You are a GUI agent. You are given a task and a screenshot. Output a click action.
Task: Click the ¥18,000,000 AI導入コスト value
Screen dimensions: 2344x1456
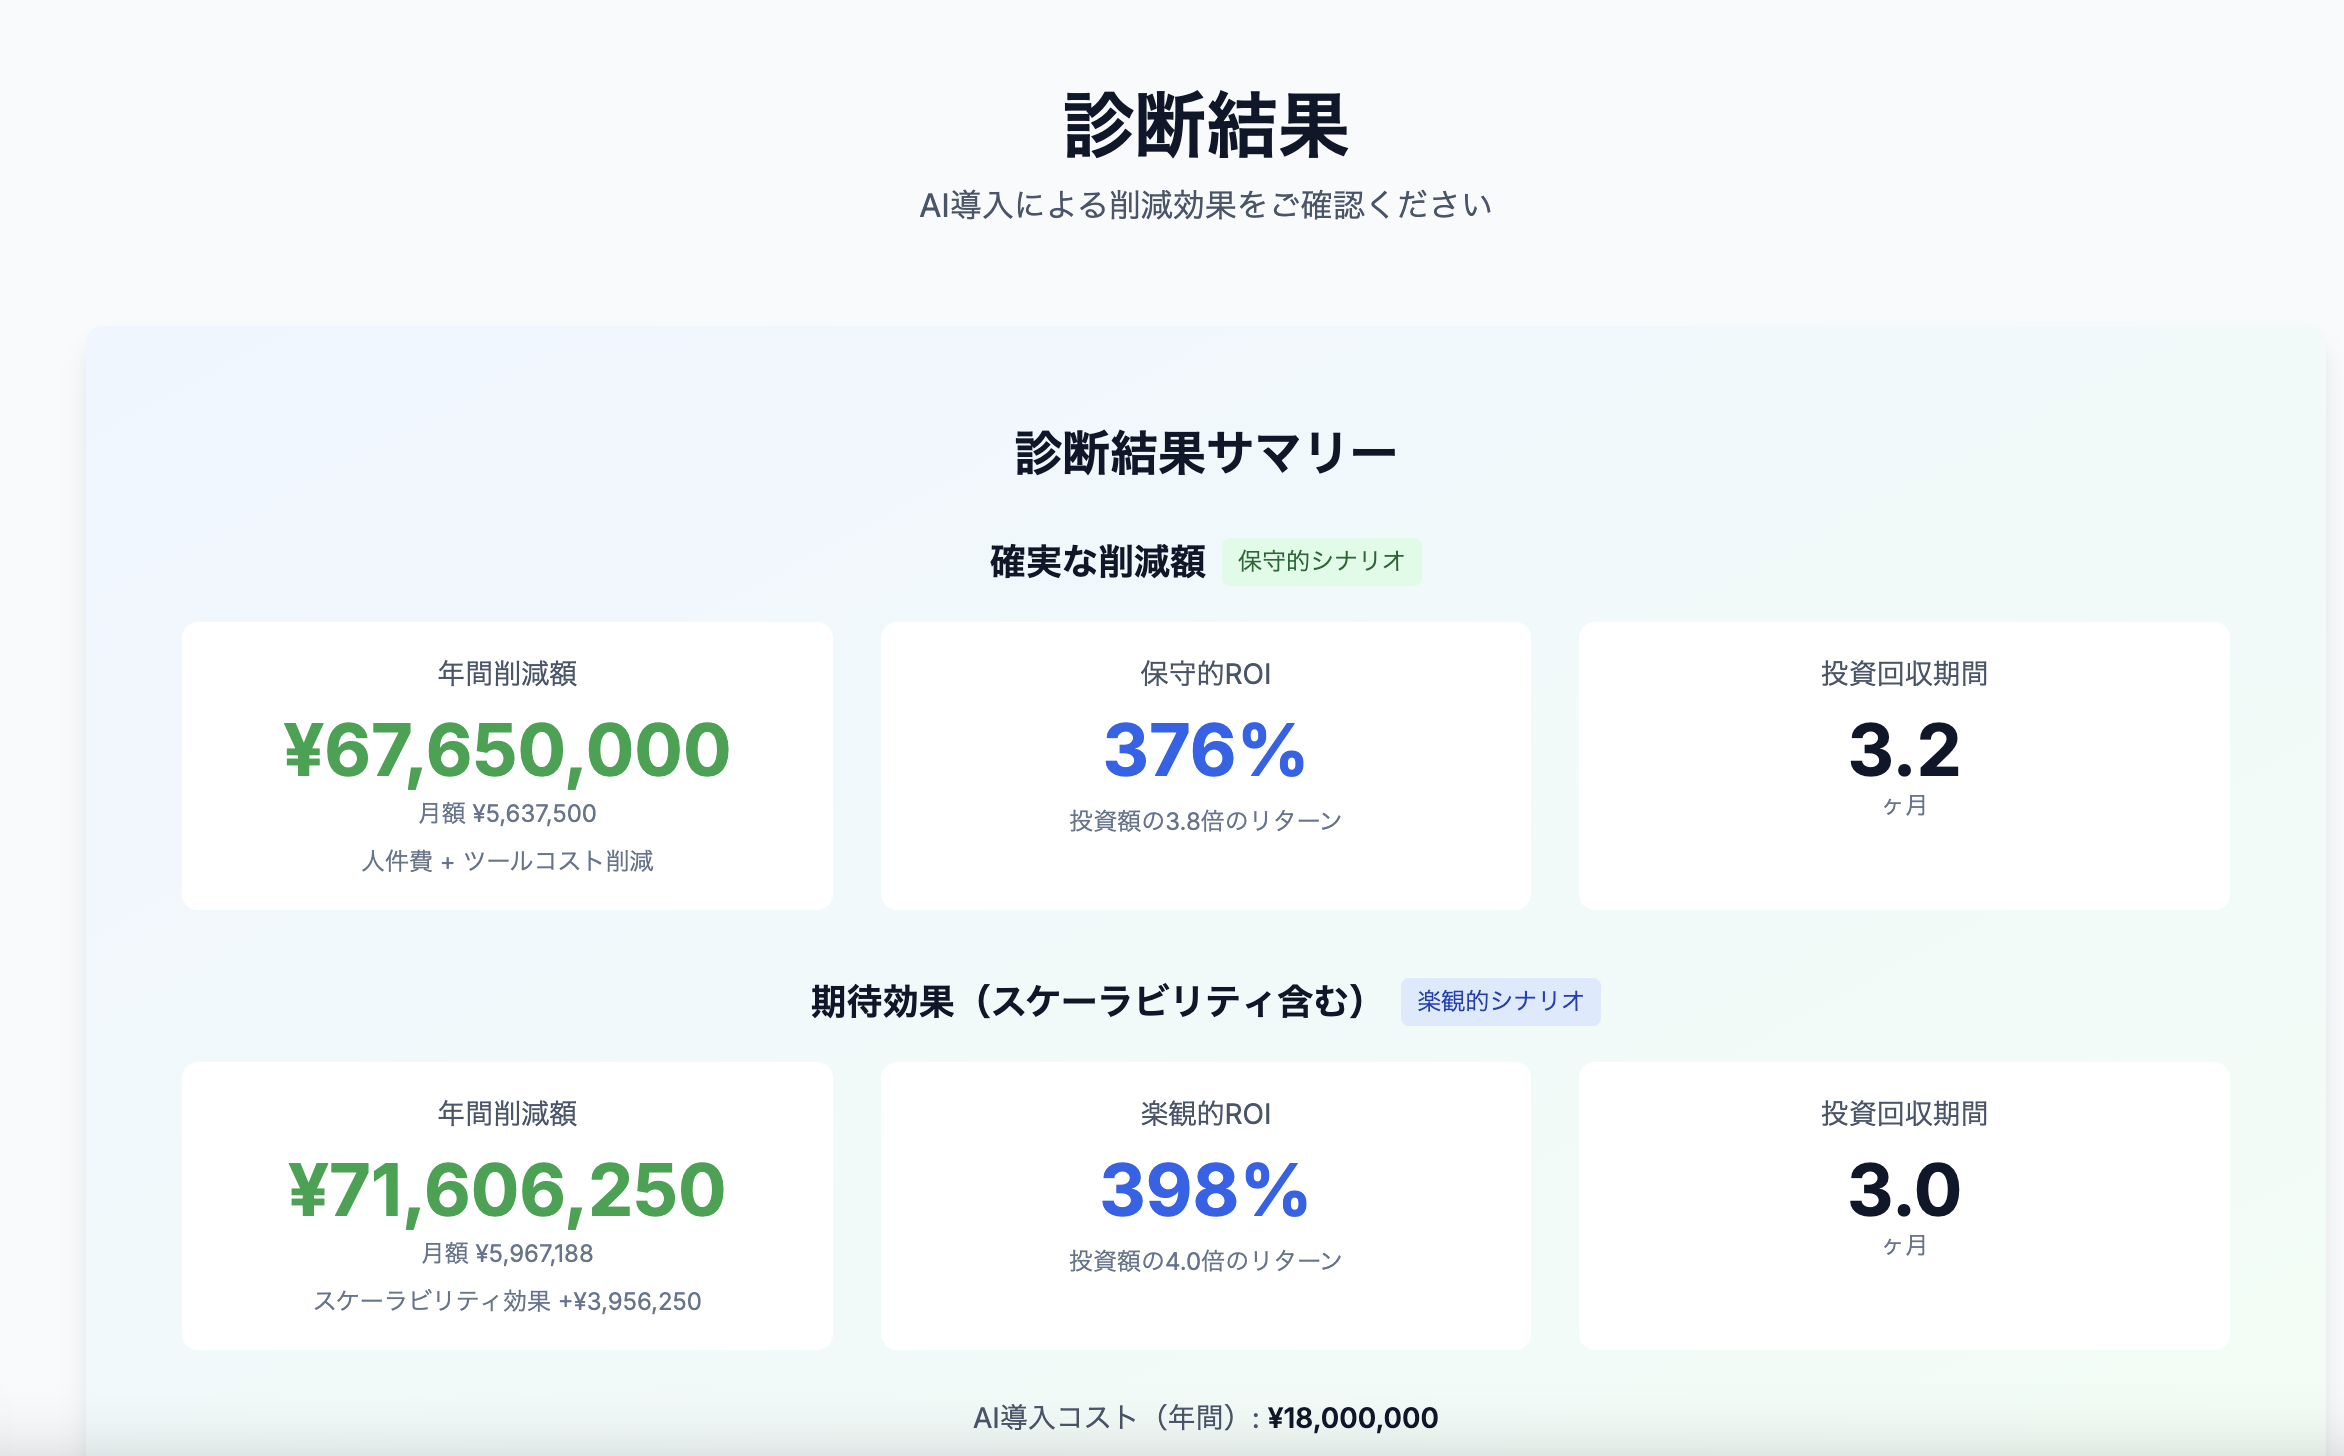pos(1352,1417)
